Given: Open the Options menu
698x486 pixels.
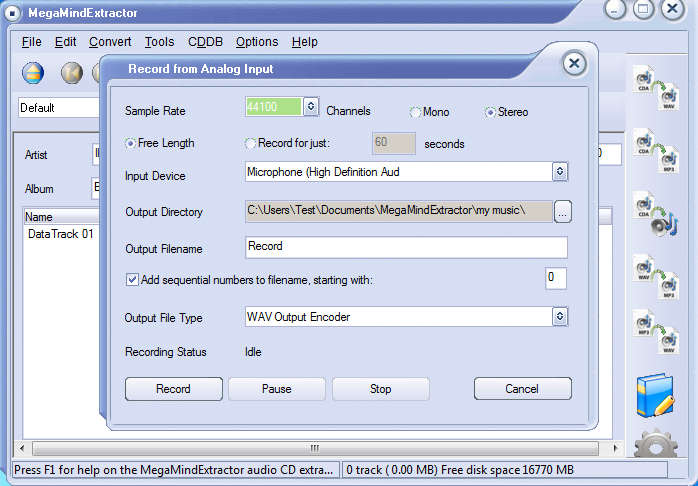Looking at the screenshot, I should pos(257,42).
